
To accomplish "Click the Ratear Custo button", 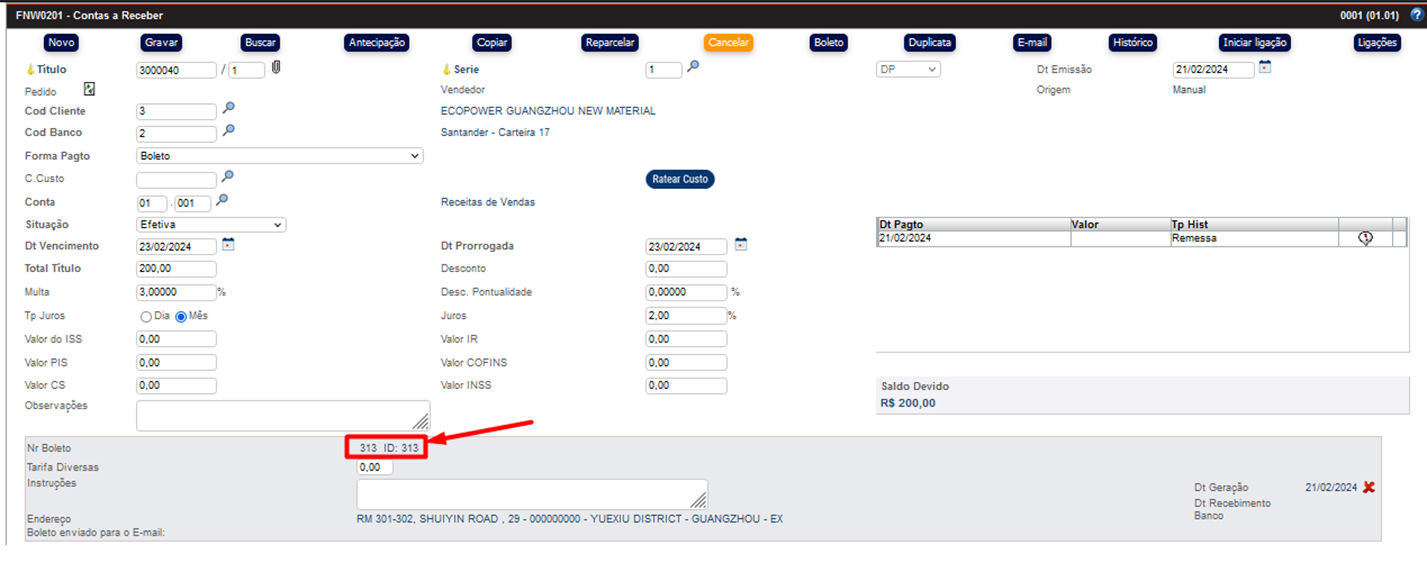I will pos(680,179).
